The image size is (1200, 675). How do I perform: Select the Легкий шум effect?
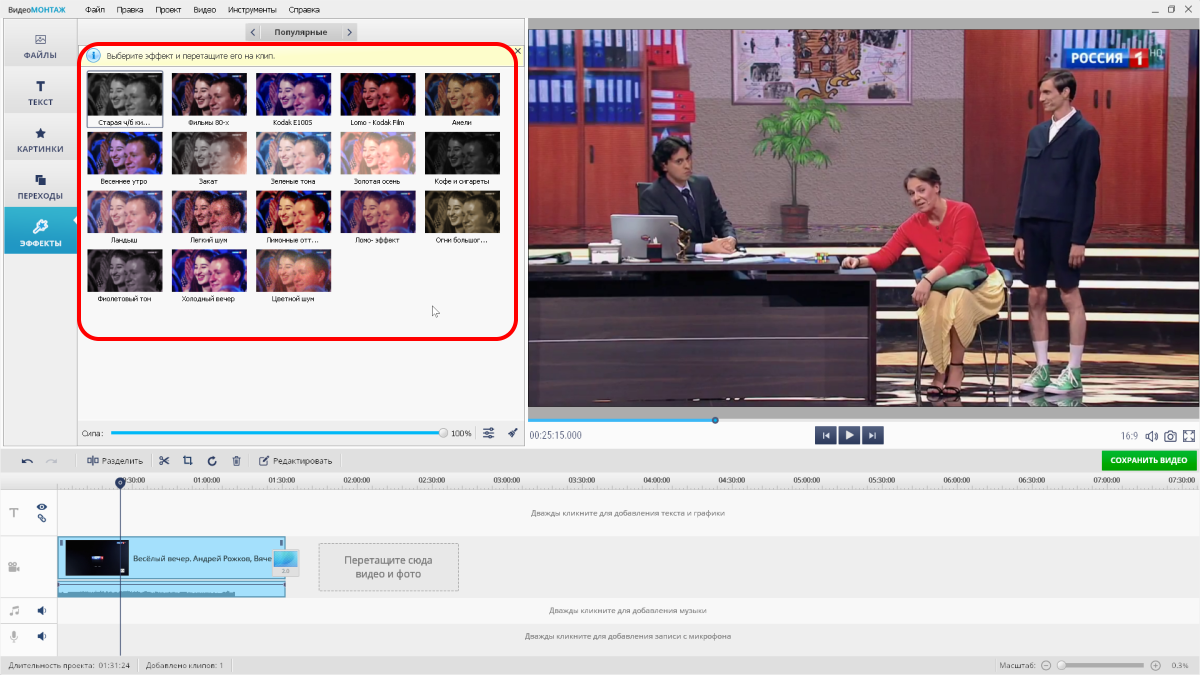click(x=209, y=217)
